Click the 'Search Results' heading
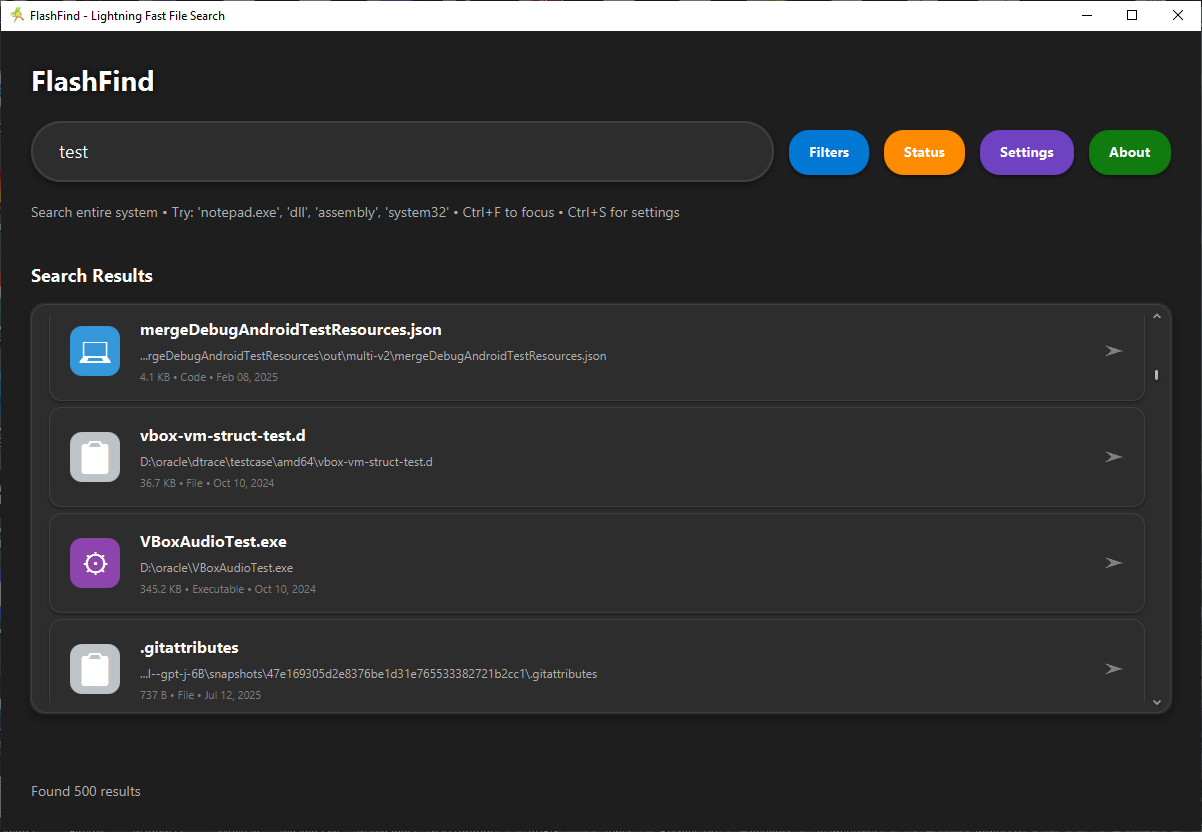The height and width of the screenshot is (832, 1202). coord(92,276)
